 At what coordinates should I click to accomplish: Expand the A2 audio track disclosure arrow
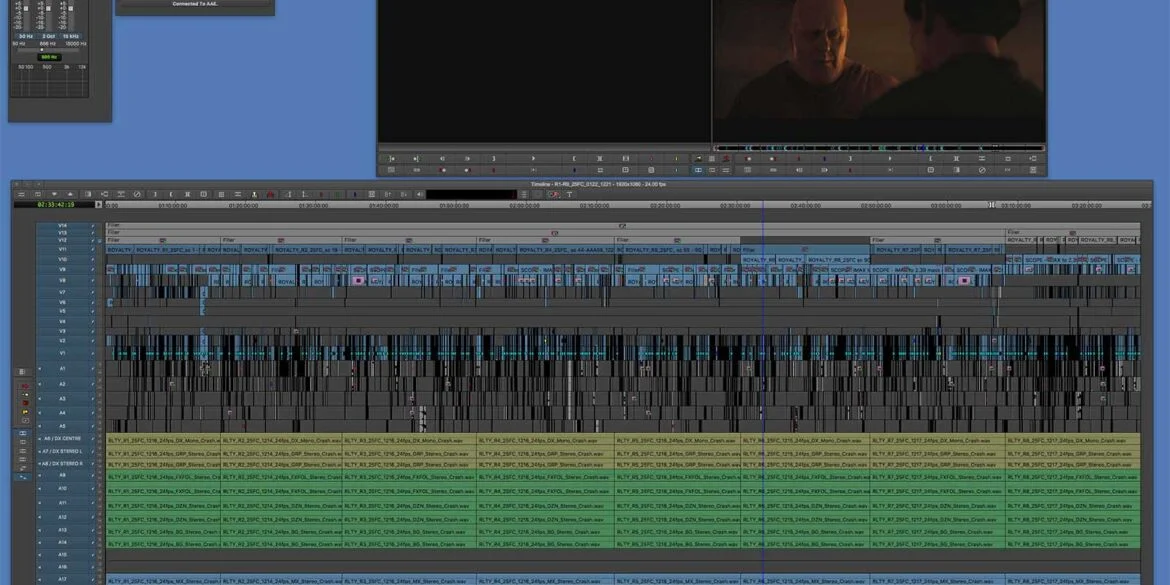point(40,384)
